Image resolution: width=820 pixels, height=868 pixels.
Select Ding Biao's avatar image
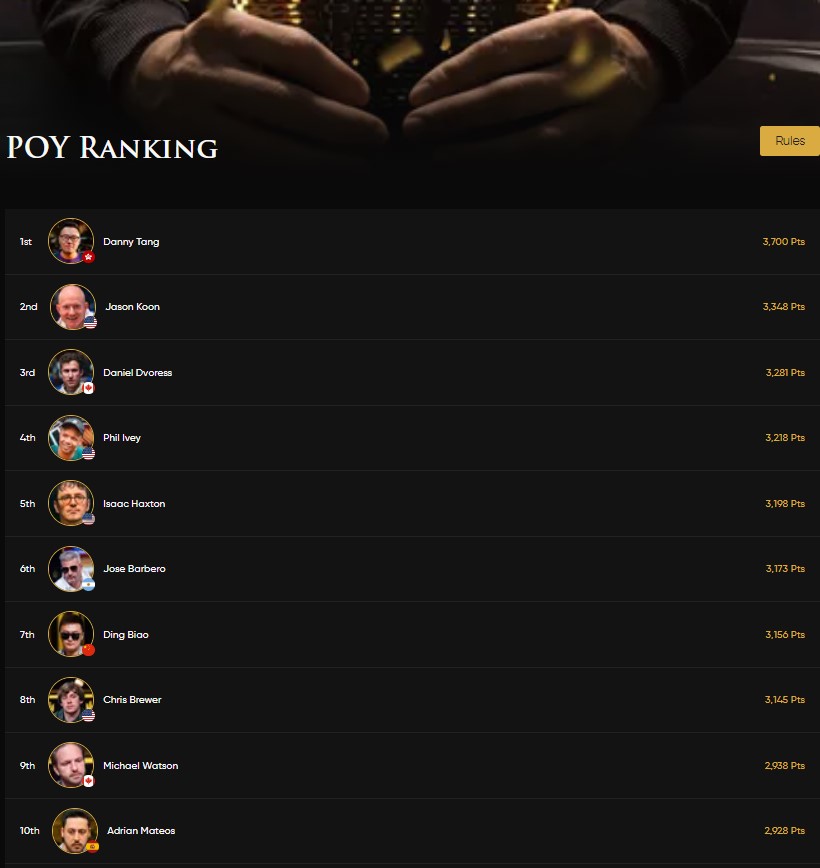click(71, 634)
